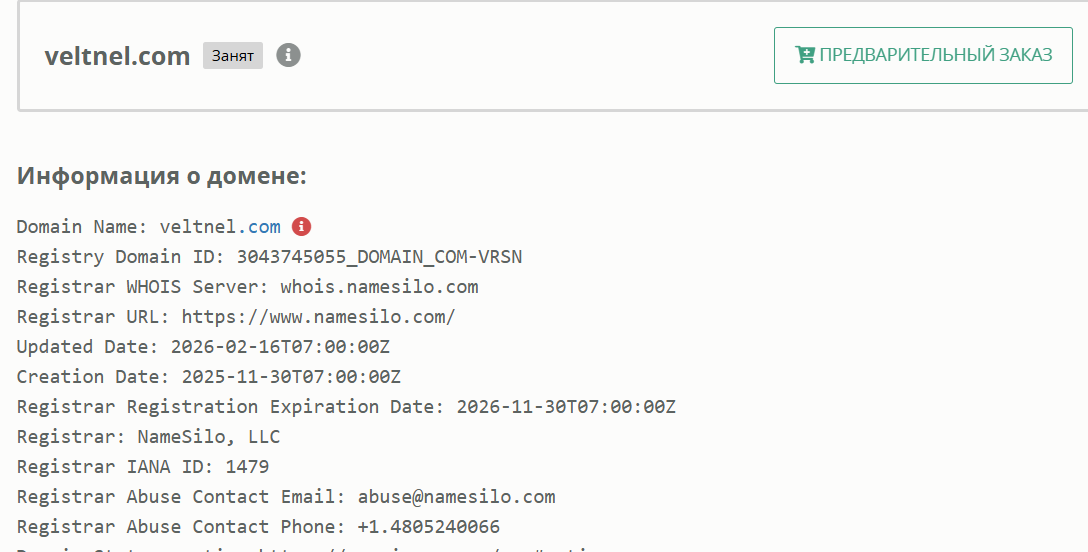The width and height of the screenshot is (1088, 552).
Task: Click the Creation Date value 2025-11-30T07:00:00Z
Action: pyautogui.click(x=291, y=377)
